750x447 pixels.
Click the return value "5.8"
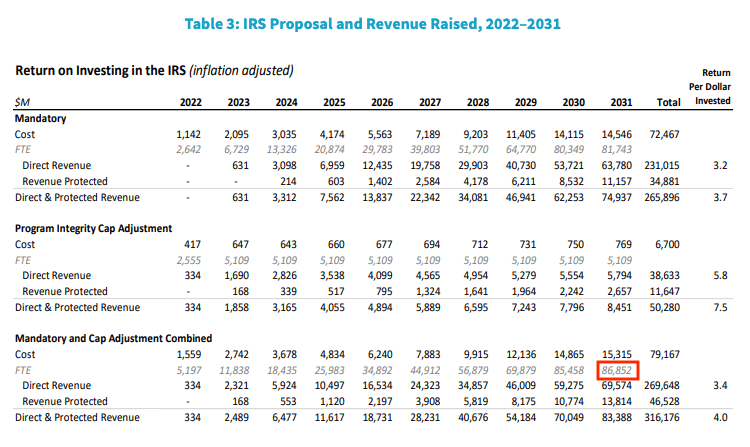point(720,275)
